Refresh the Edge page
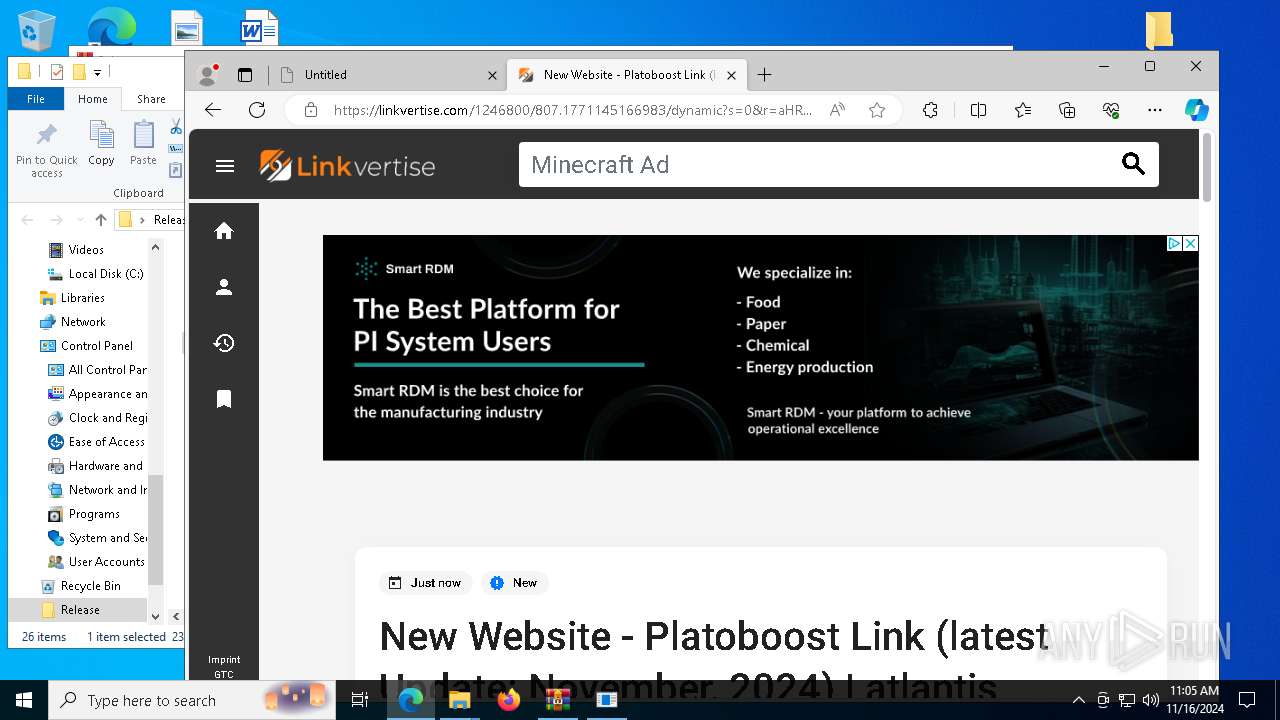 tap(257, 110)
